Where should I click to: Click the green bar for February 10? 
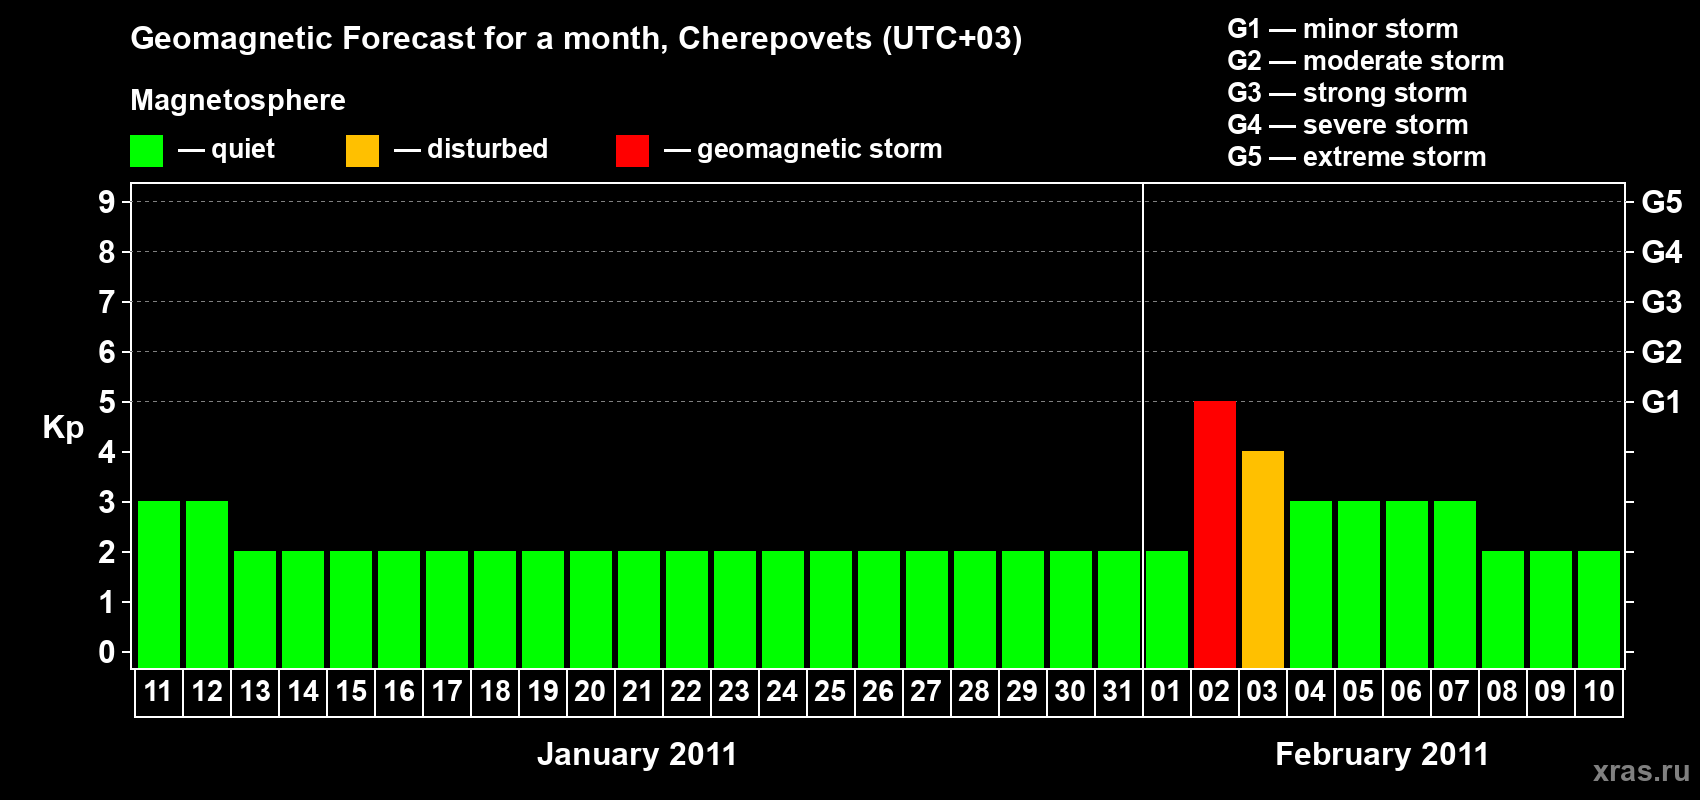[x=1598, y=609]
